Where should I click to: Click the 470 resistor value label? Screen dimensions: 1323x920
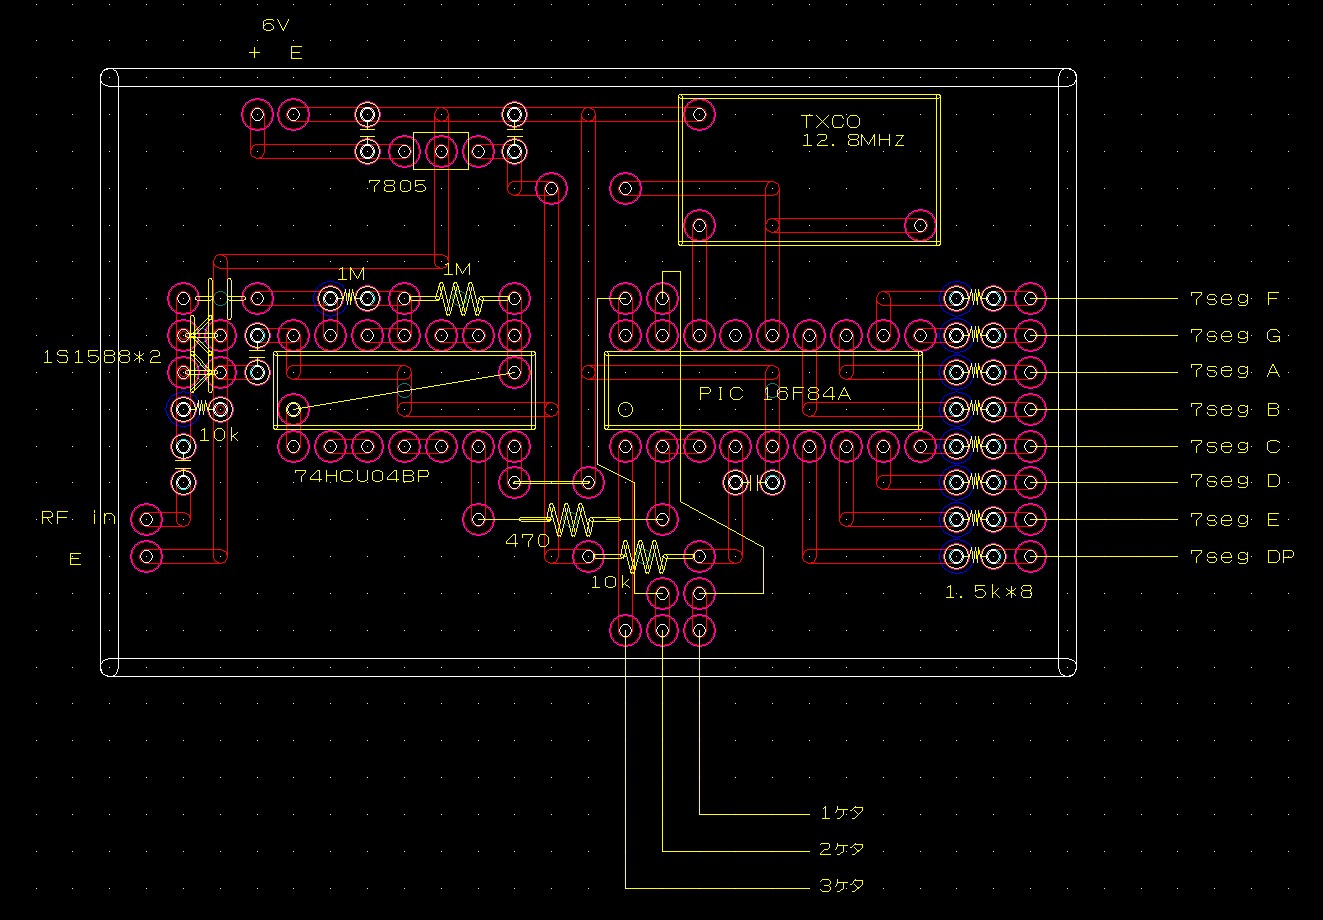(528, 540)
